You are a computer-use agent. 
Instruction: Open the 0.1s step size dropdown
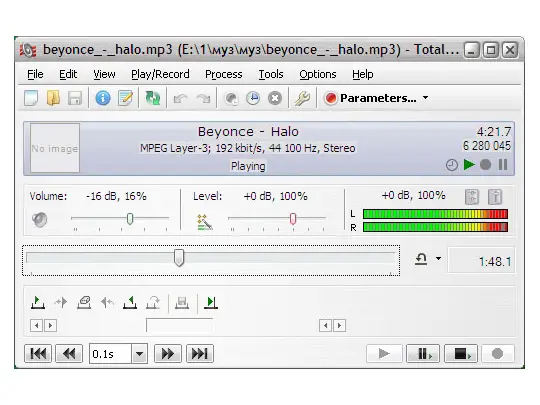click(x=139, y=354)
